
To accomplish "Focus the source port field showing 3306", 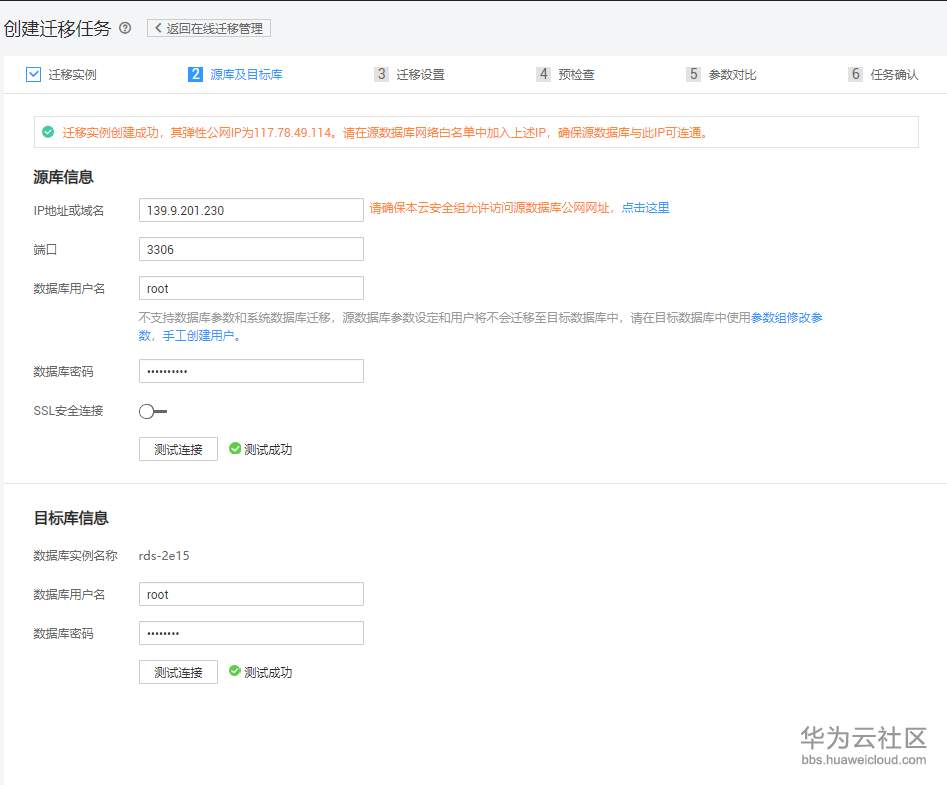I will [x=251, y=249].
